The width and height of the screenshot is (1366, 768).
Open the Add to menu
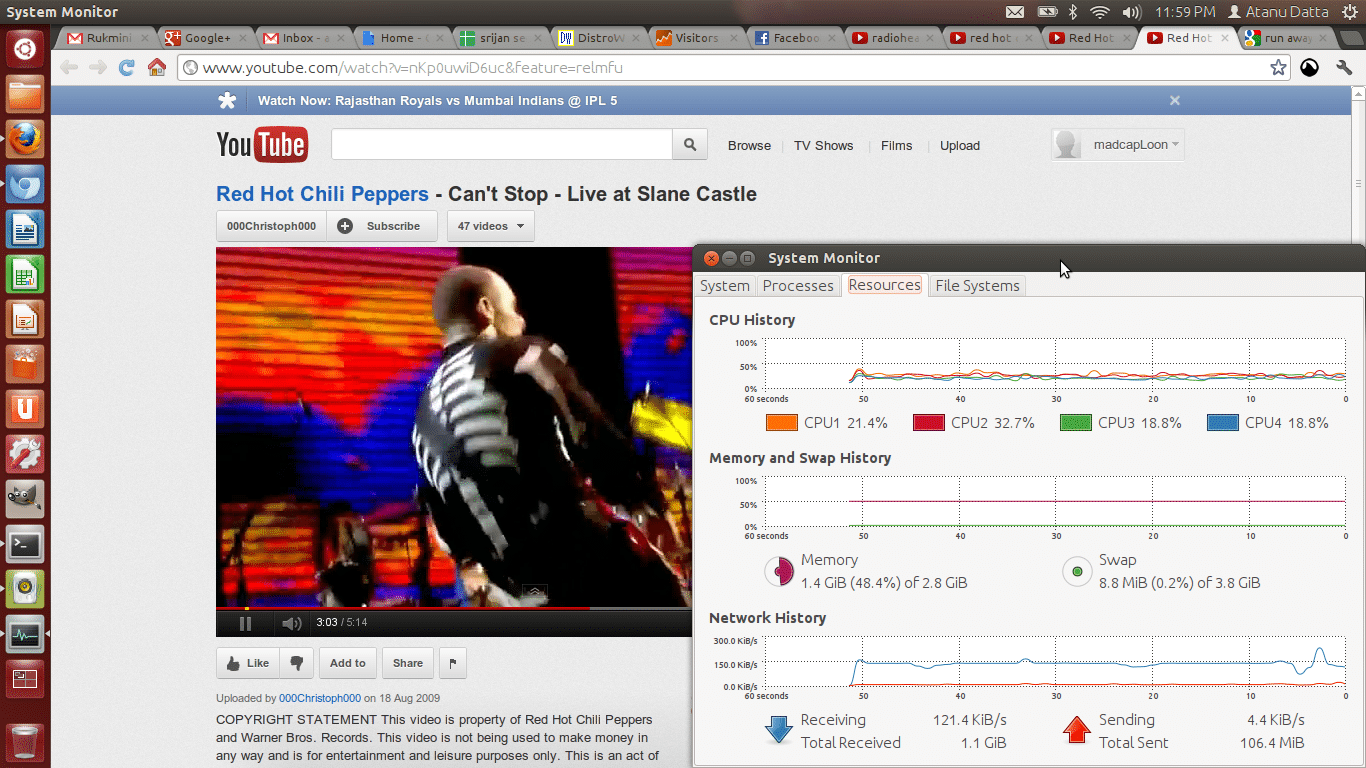[x=348, y=663]
